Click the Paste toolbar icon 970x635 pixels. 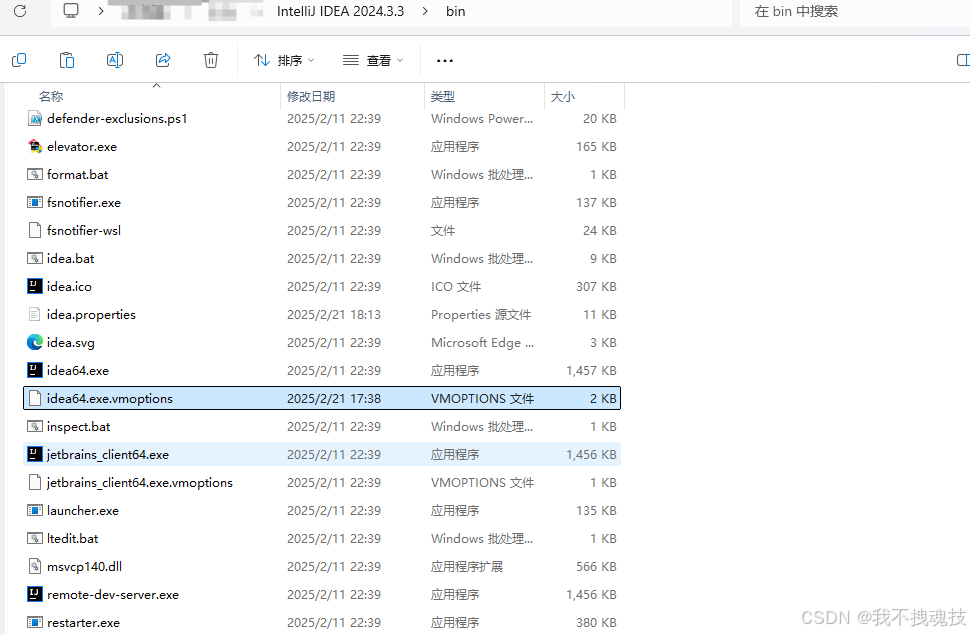[x=67, y=60]
